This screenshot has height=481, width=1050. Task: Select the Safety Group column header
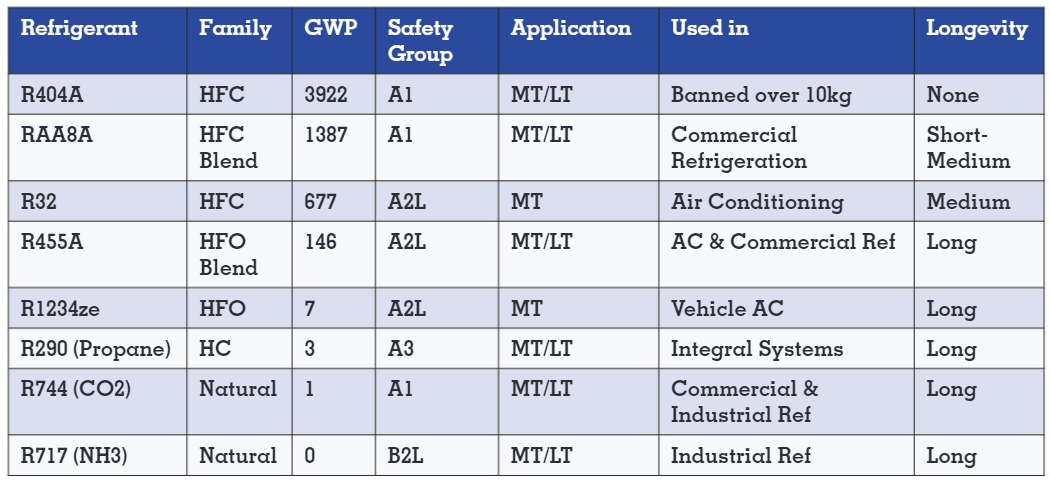(x=420, y=41)
